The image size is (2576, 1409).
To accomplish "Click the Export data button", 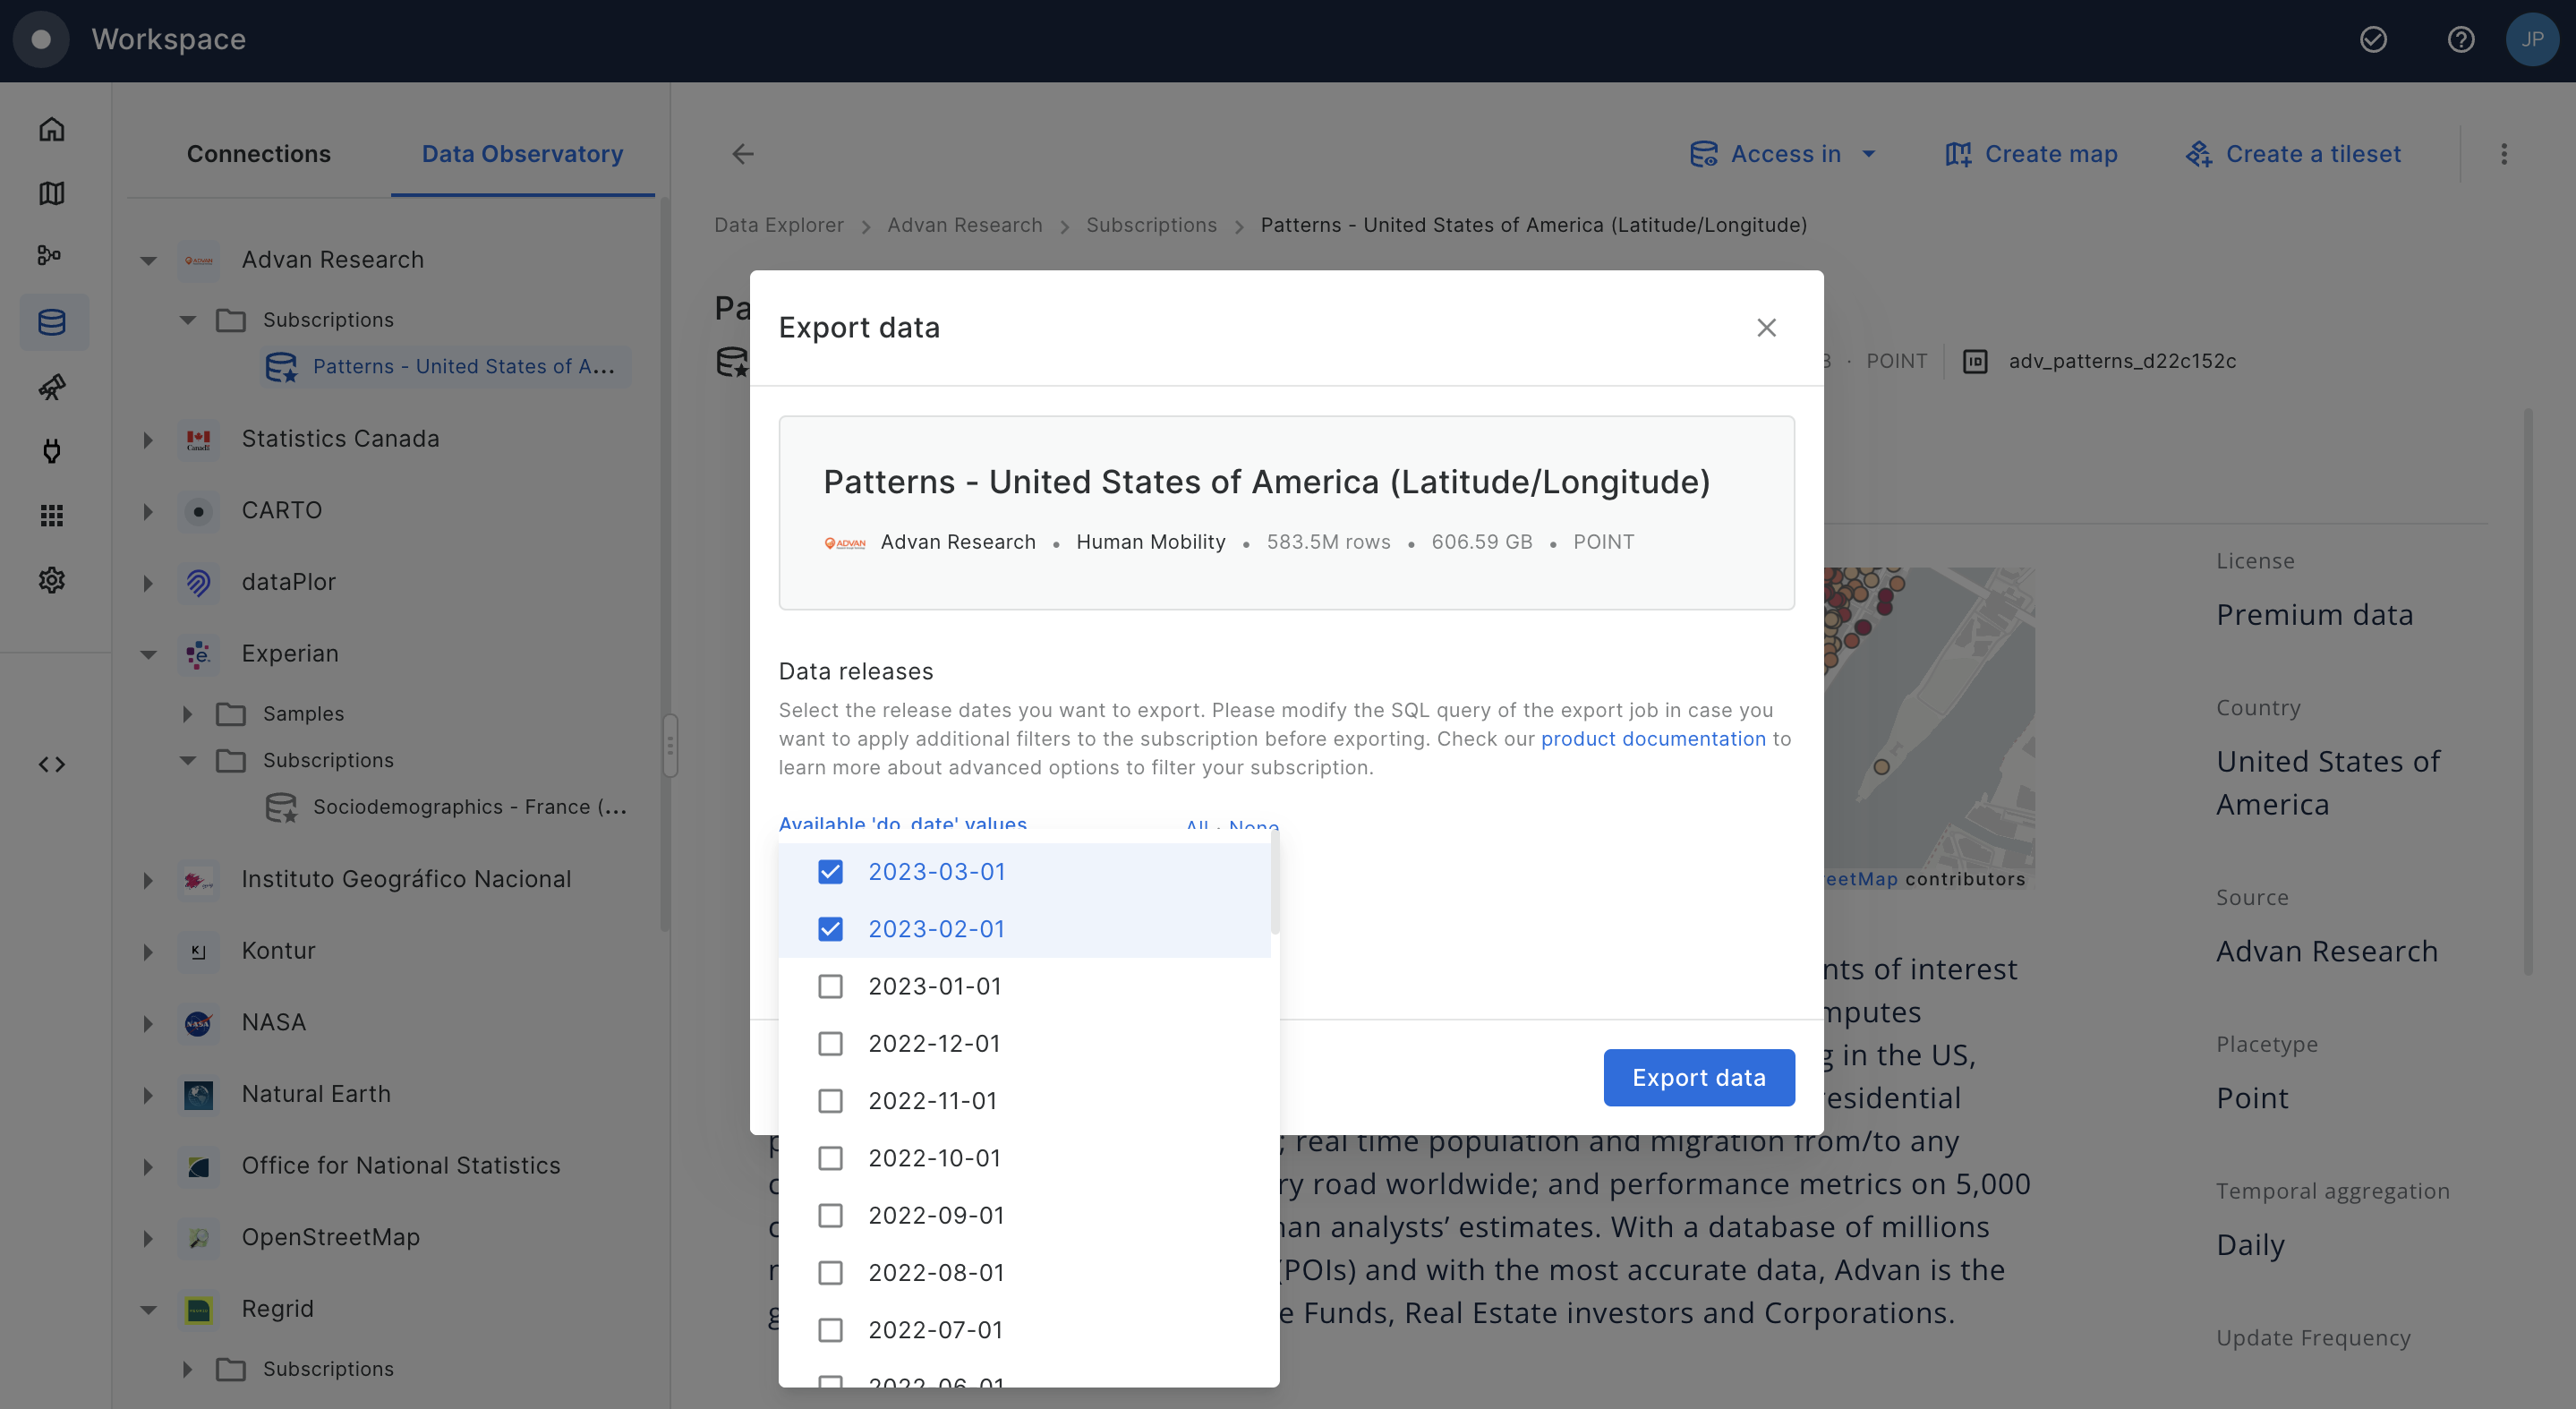I will pos(1699,1078).
